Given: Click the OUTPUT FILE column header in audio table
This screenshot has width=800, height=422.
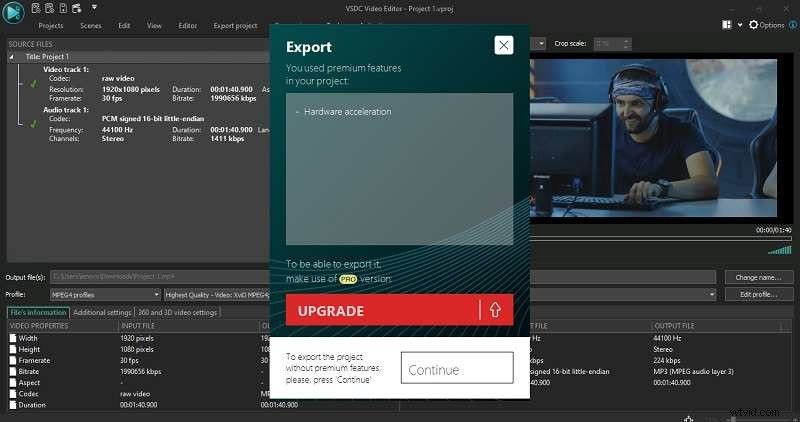Looking at the screenshot, I should [x=716, y=326].
